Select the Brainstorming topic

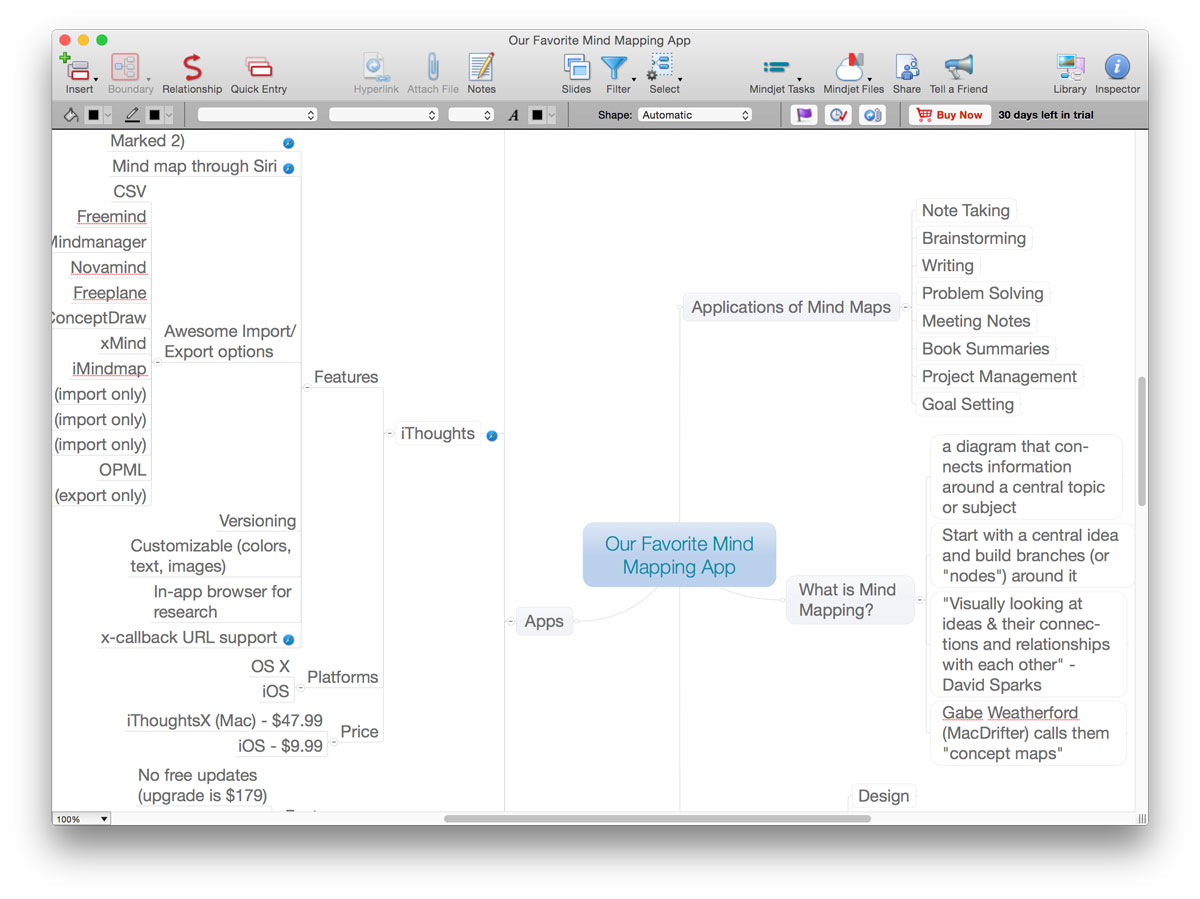point(974,238)
